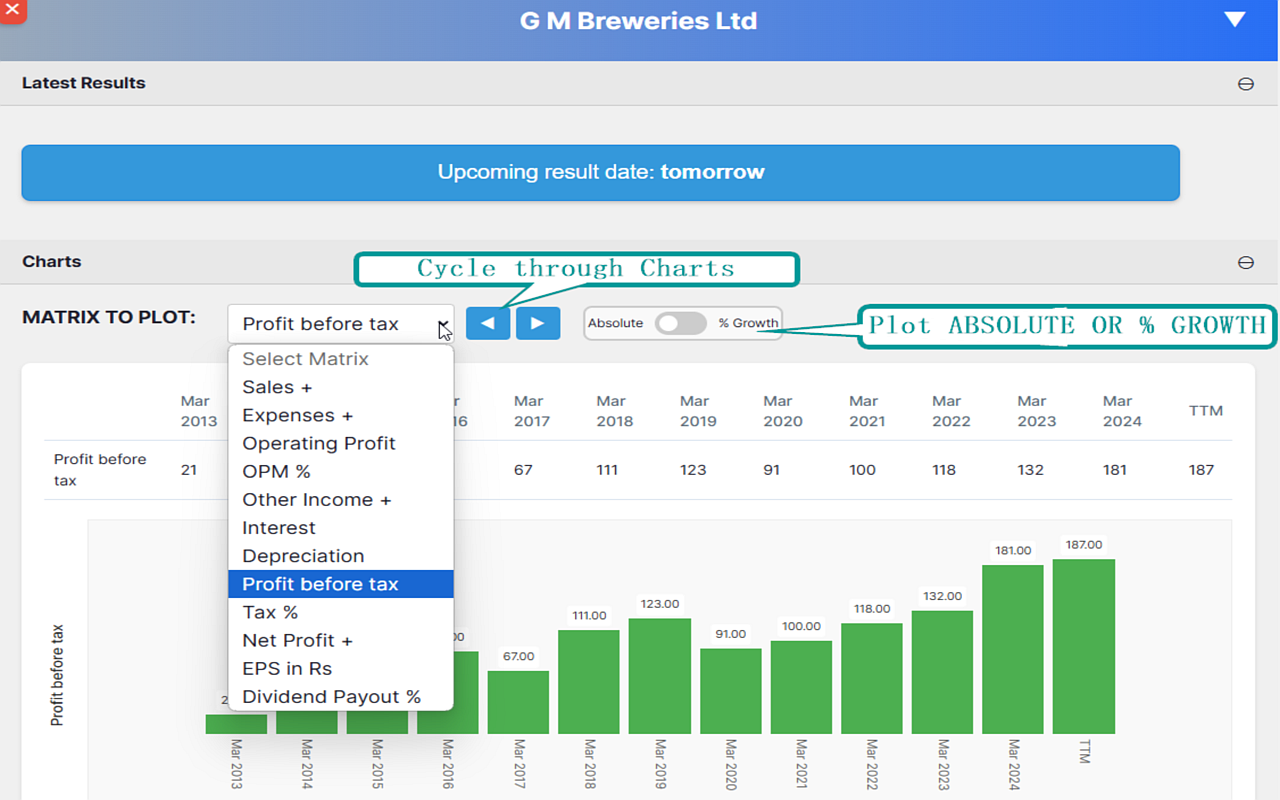Choose Net Profit + option
Screen dimensions: 1280x800
tap(297, 640)
